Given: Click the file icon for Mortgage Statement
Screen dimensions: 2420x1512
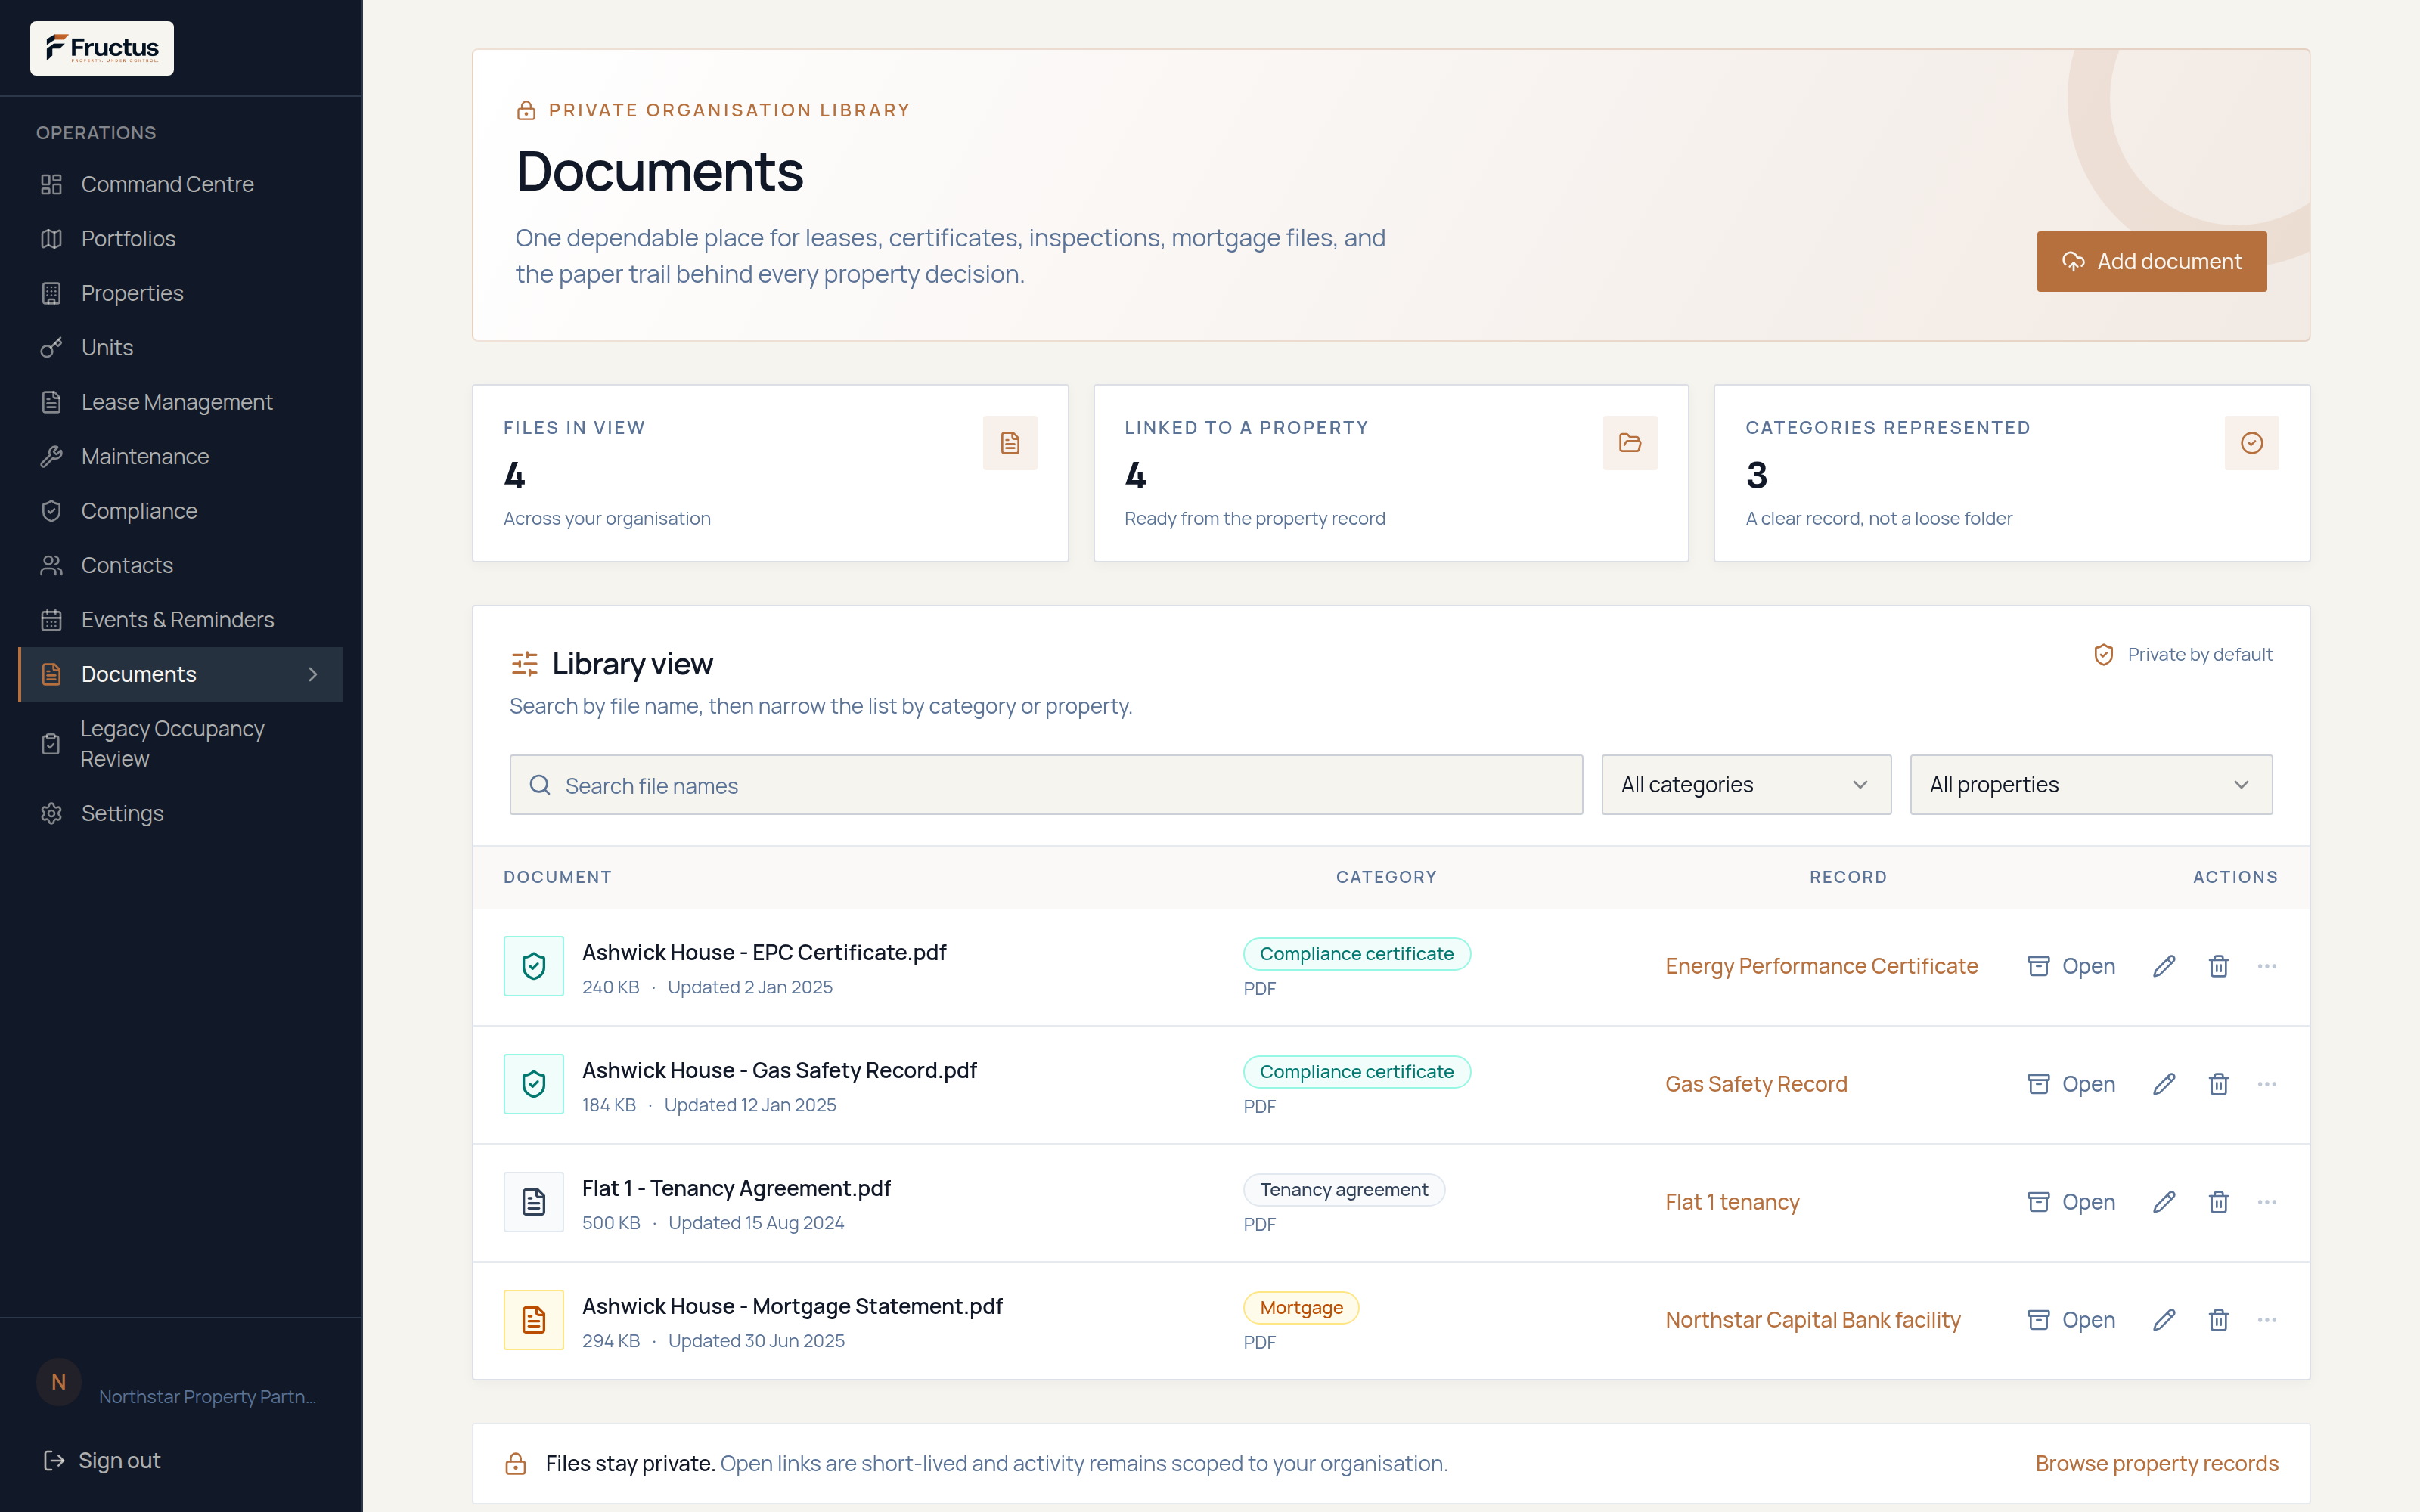Looking at the screenshot, I should pos(534,1320).
